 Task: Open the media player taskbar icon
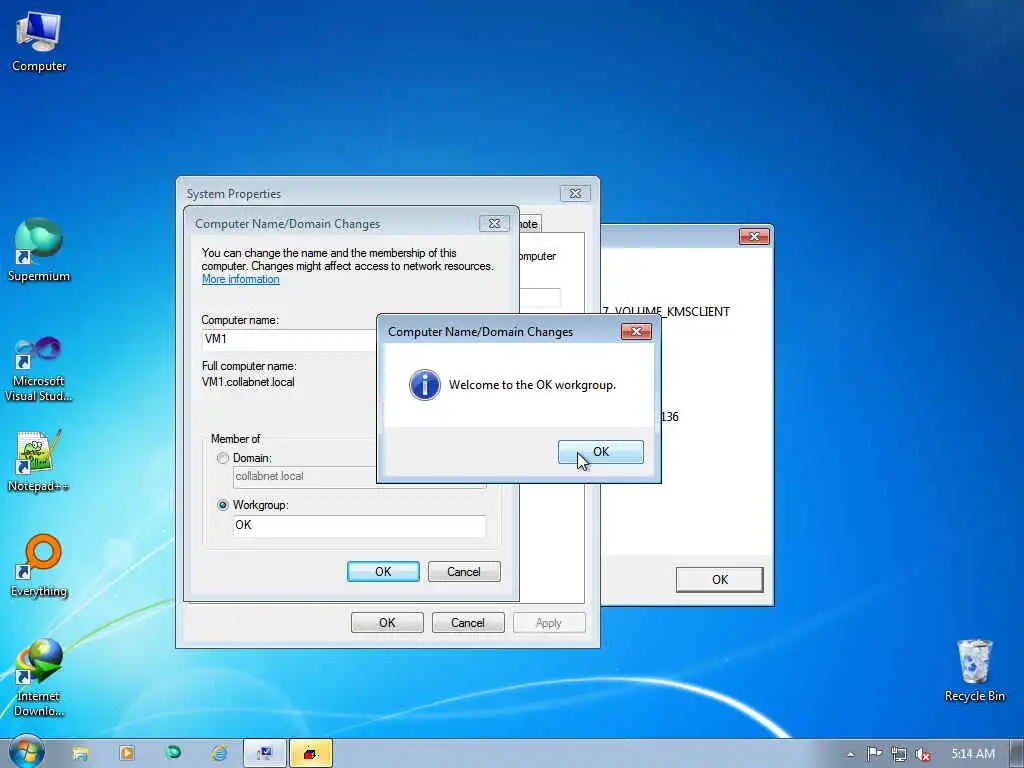point(127,754)
